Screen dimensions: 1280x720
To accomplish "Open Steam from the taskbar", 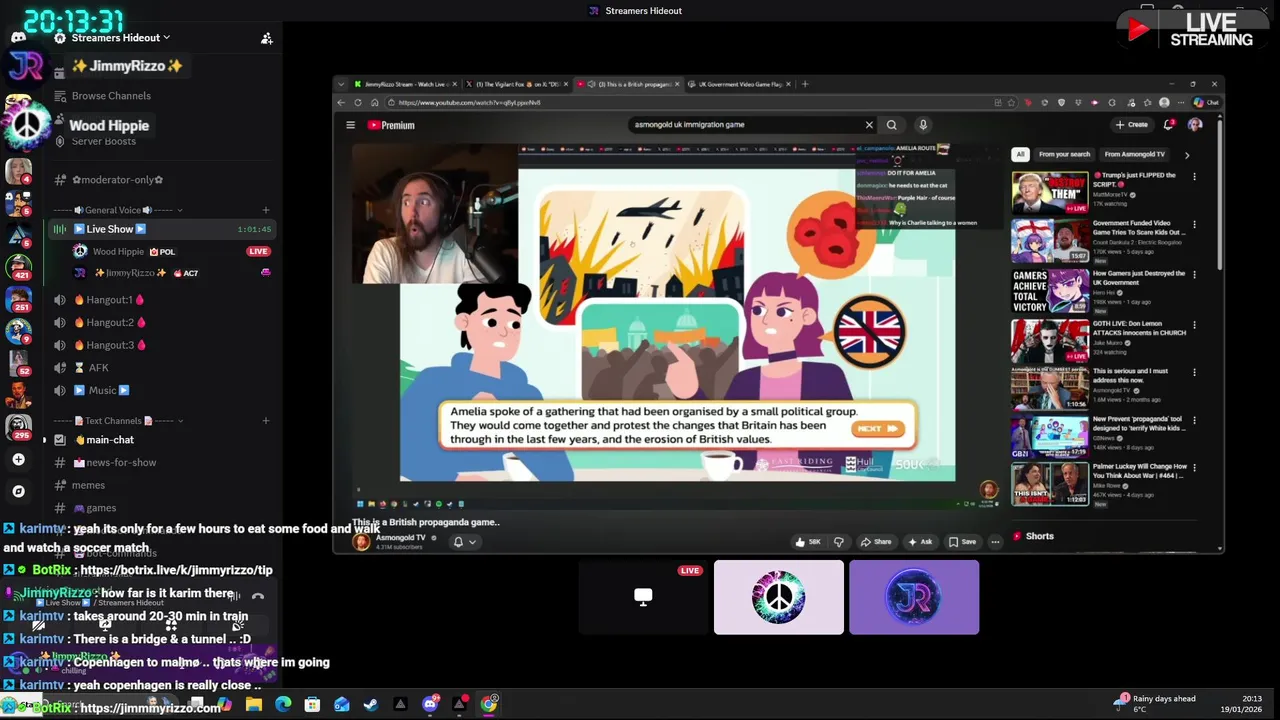I will coord(371,704).
